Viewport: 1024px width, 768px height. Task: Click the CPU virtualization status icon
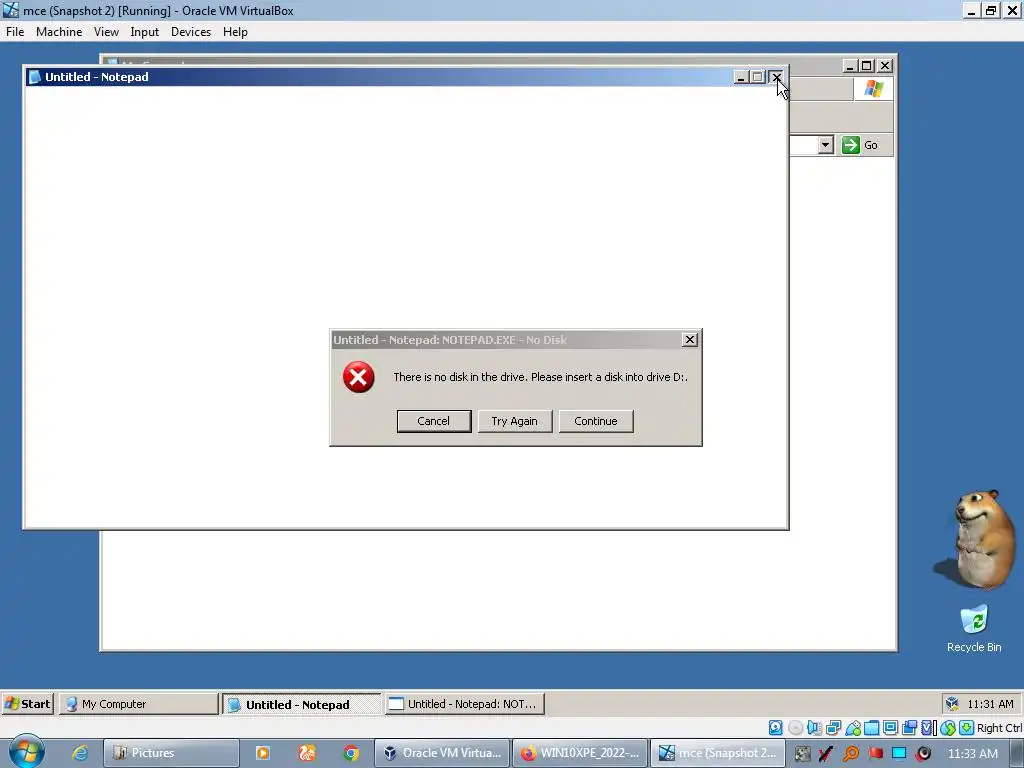click(929, 728)
